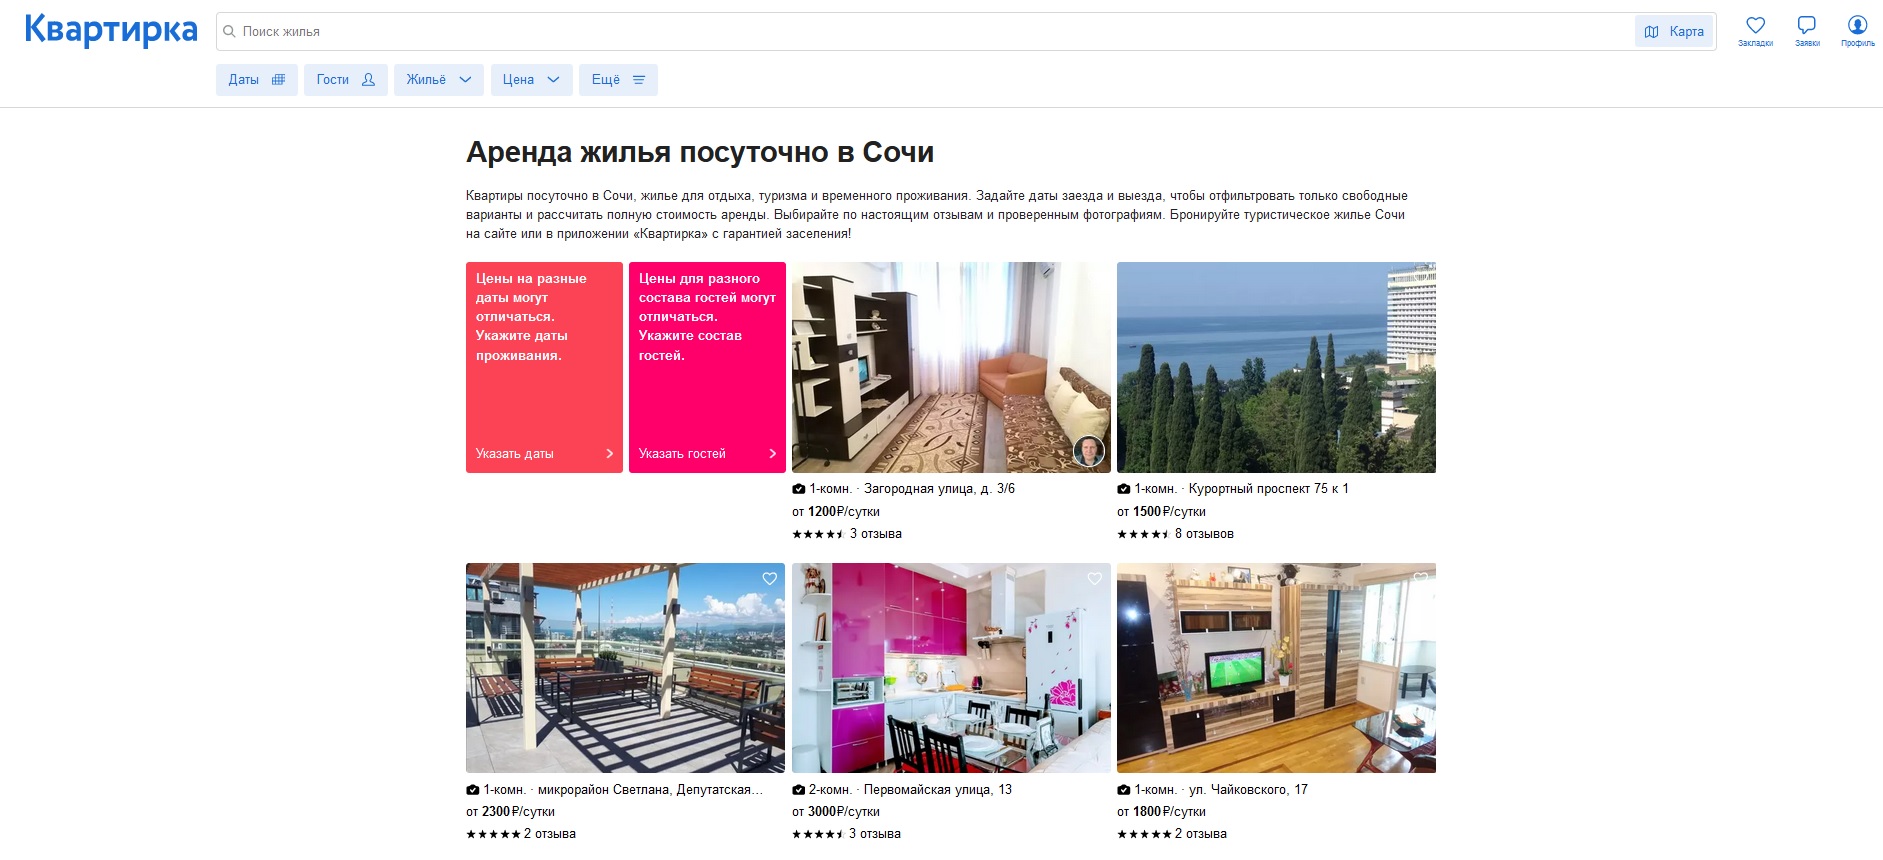Favorite the Депутатская terrace listing with heart
Viewport: 1883px width, 860px height.
[x=769, y=579]
